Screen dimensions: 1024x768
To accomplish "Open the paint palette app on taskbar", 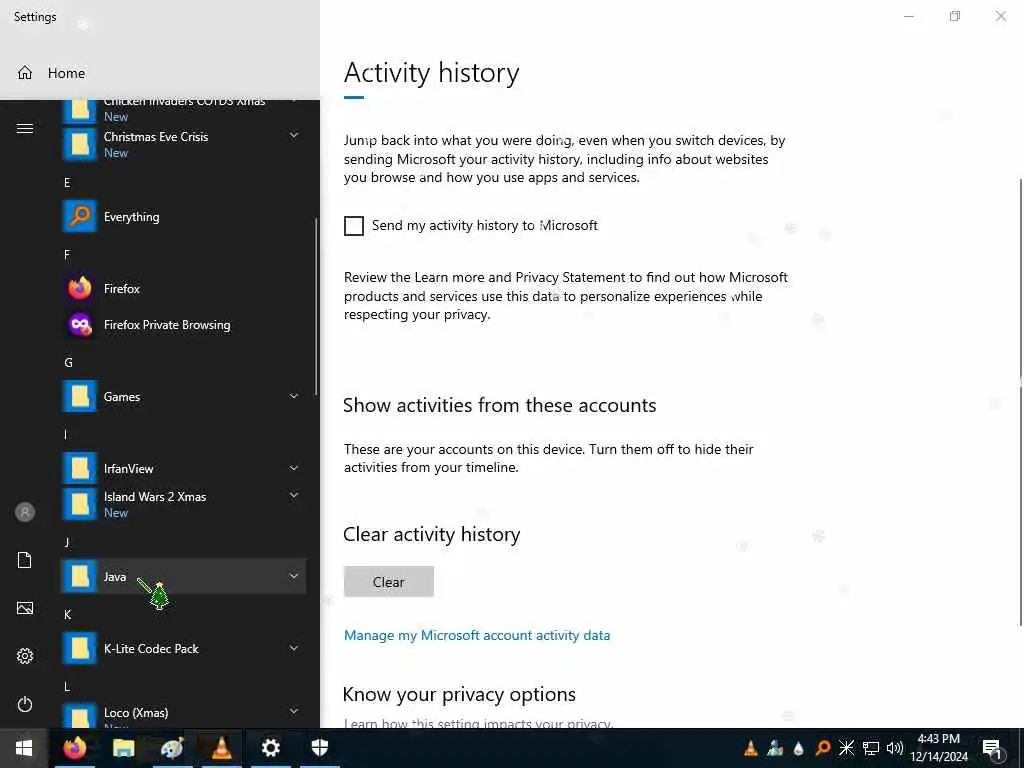I will [172, 748].
